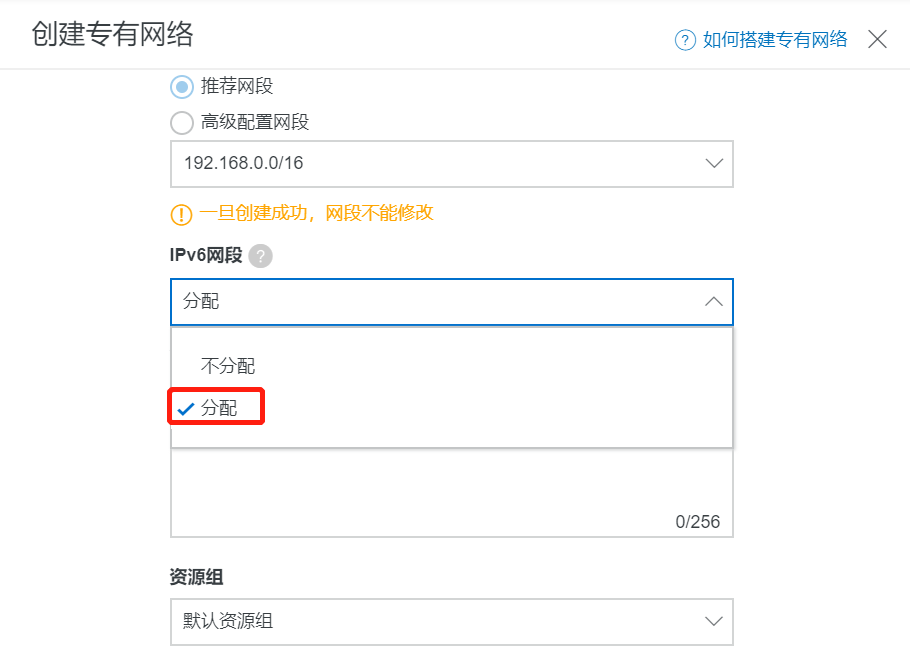The width and height of the screenshot is (910, 660).
Task: Click the warning icon before the network notice
Action: (180, 214)
